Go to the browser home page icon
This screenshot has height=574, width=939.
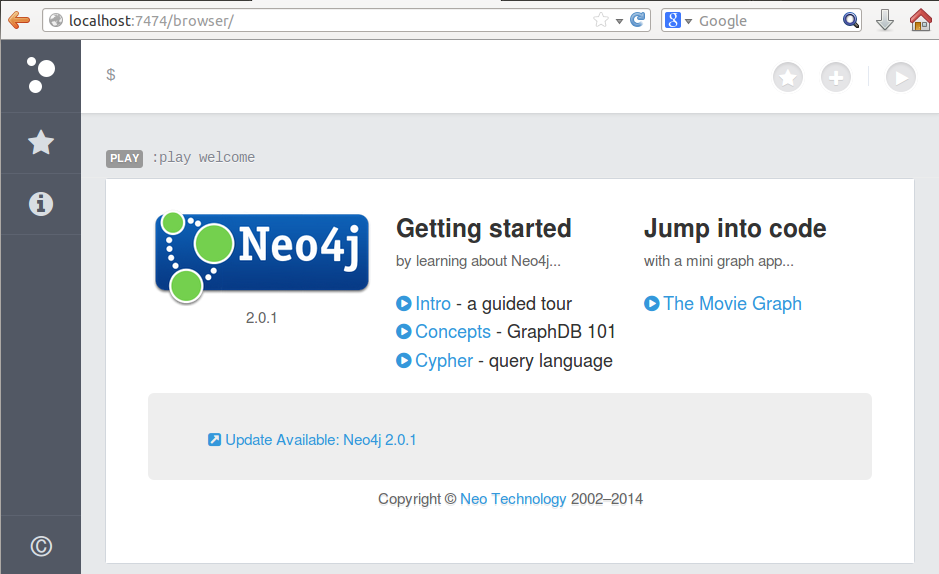pos(920,20)
